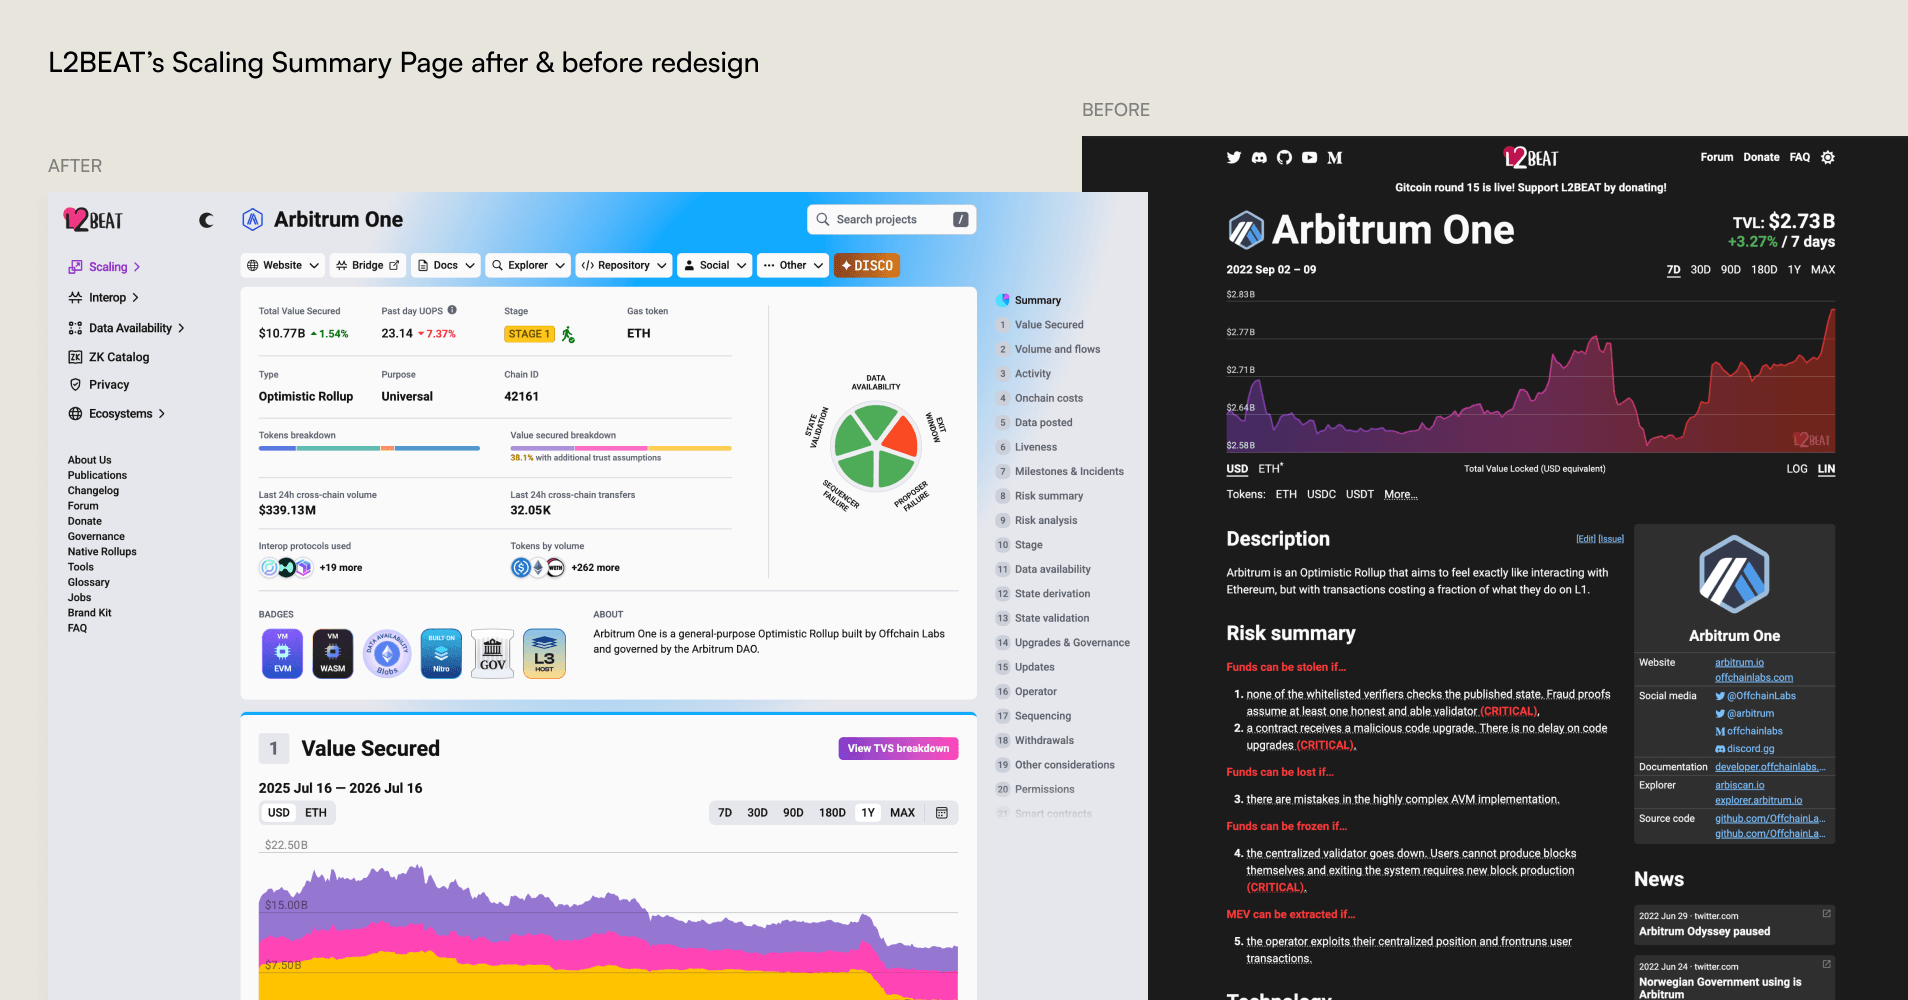The width and height of the screenshot is (1908, 1000).
Task: Click the large Arbitrum One logo in the info card
Action: tap(1734, 574)
